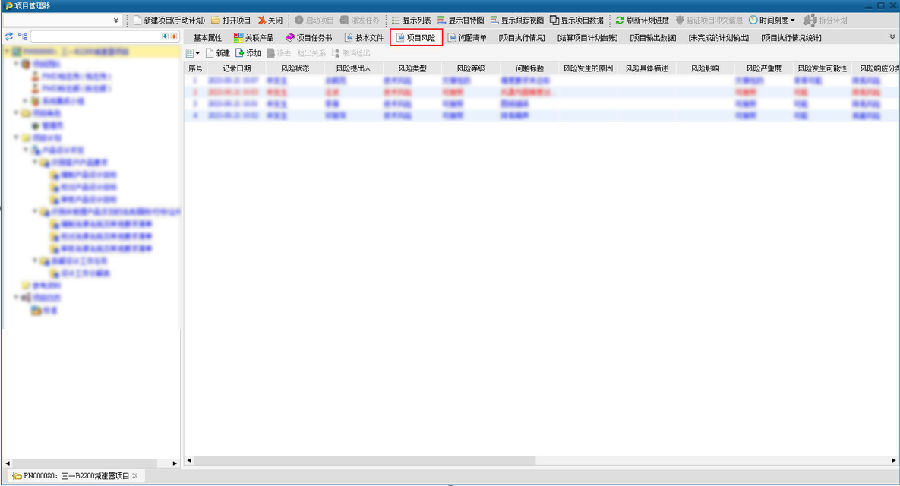Click the new-project page icon in the top toolbar

coord(137,20)
